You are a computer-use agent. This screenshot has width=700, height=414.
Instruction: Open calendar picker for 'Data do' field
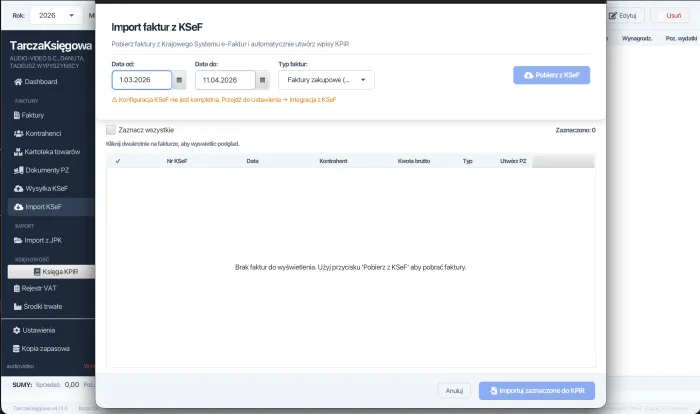[x=262, y=80]
